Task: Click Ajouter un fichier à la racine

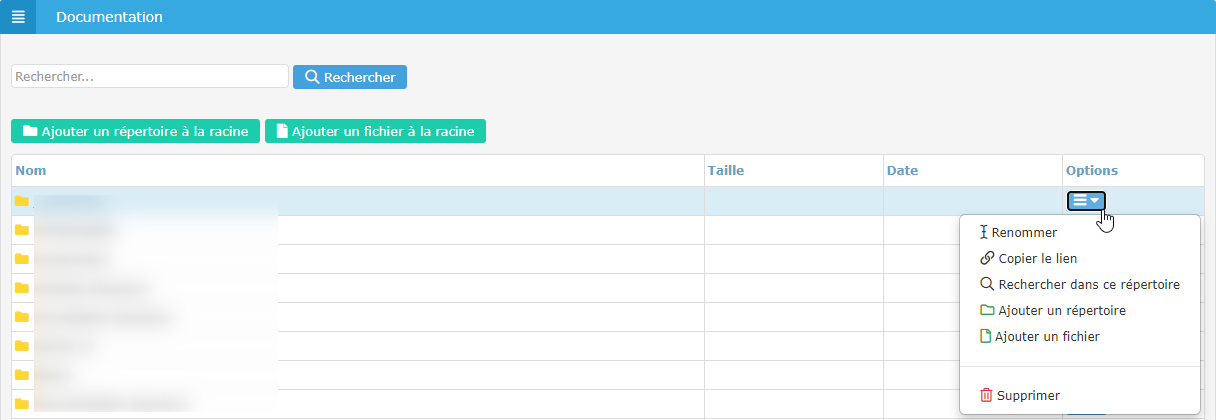Action: point(375,131)
